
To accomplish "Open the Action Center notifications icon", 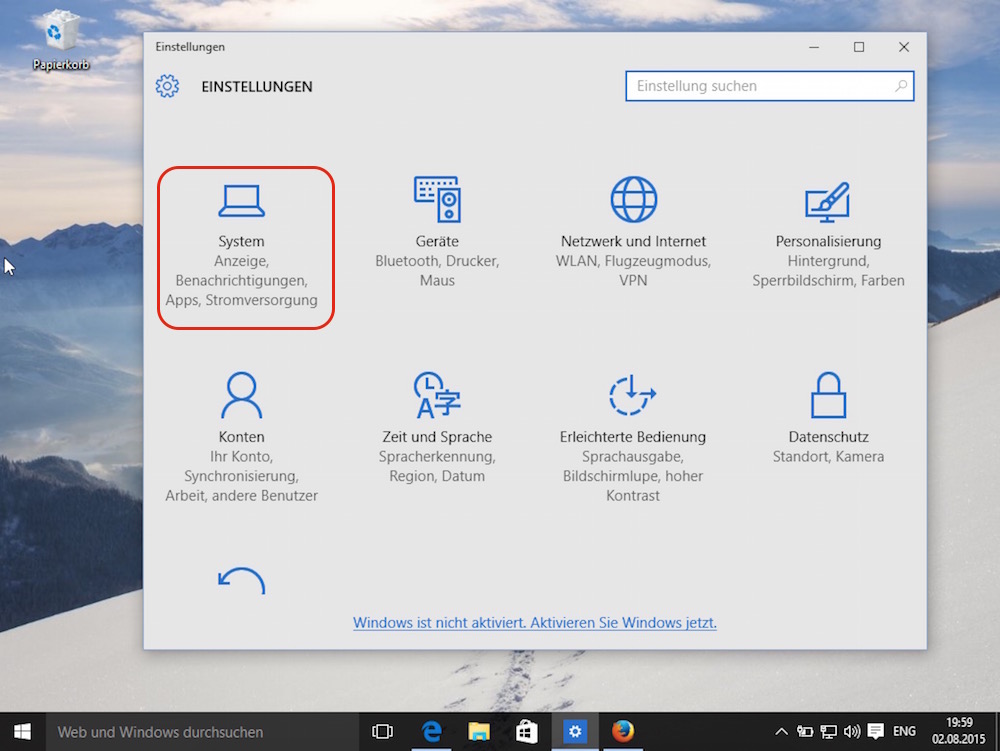I will [876, 732].
